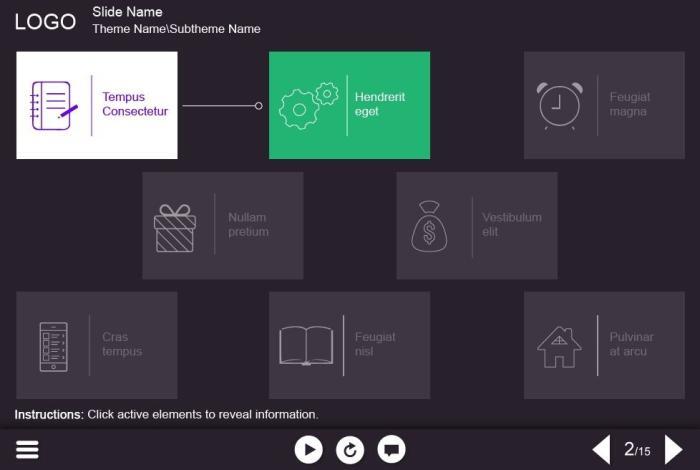Select the Hendrerit eget label

pos(380,105)
